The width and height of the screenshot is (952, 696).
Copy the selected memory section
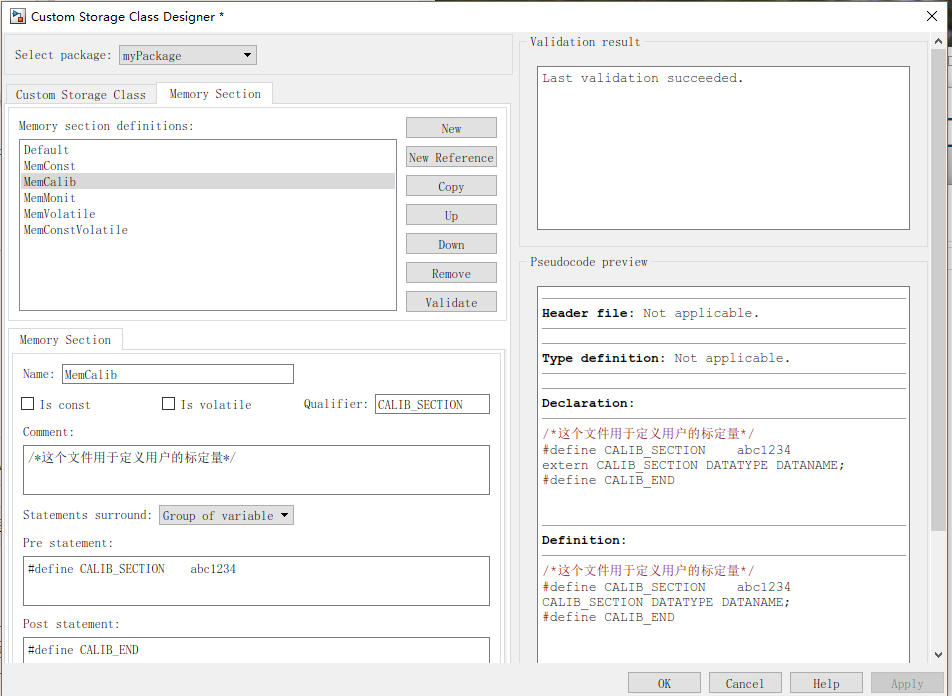click(x=451, y=186)
